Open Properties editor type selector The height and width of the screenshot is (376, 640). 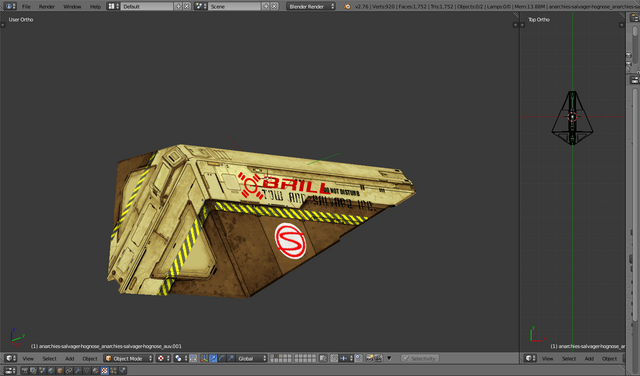pos(10,371)
